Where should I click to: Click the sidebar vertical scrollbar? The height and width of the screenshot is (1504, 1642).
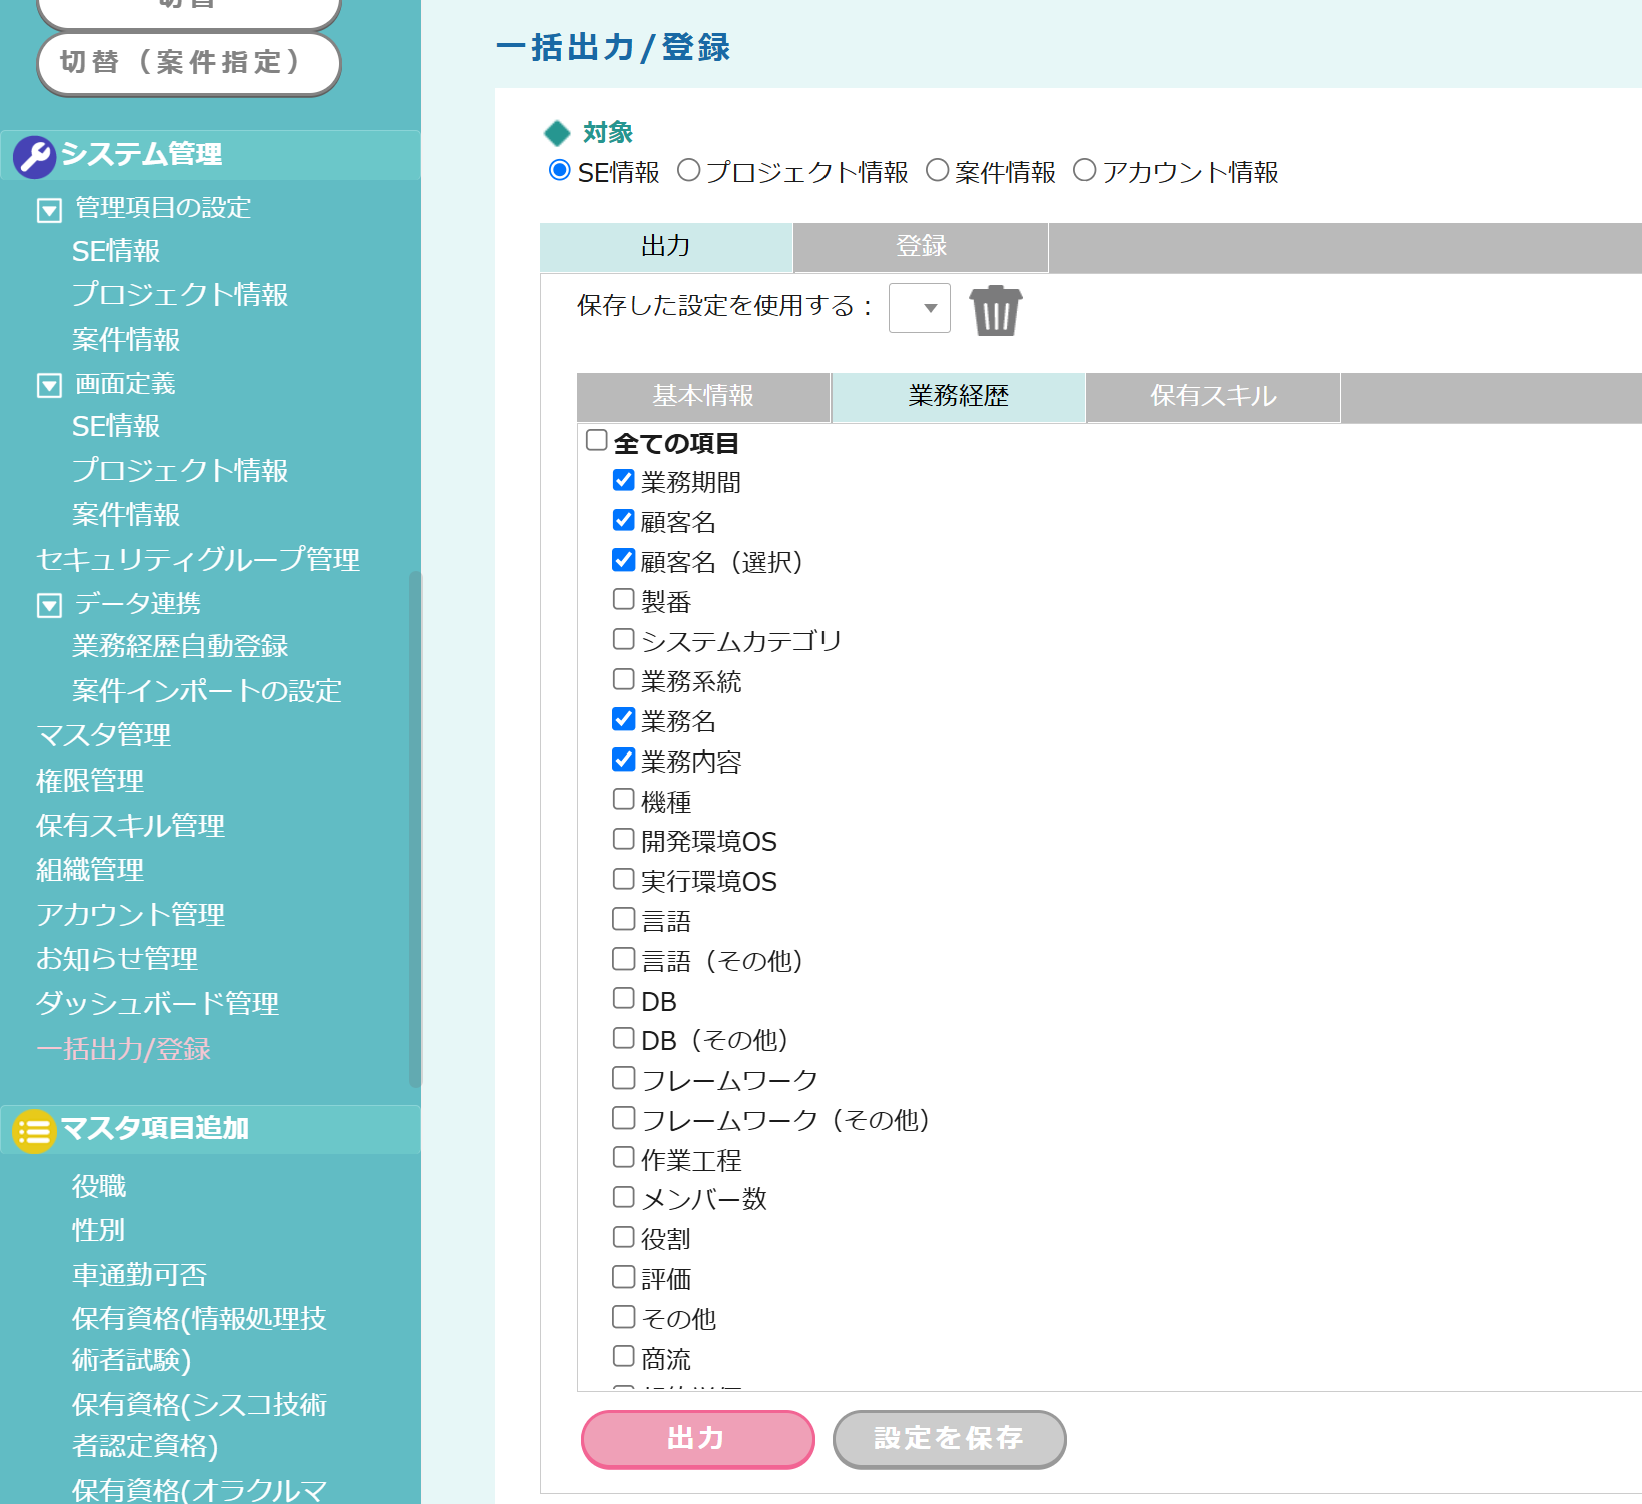[x=415, y=828]
